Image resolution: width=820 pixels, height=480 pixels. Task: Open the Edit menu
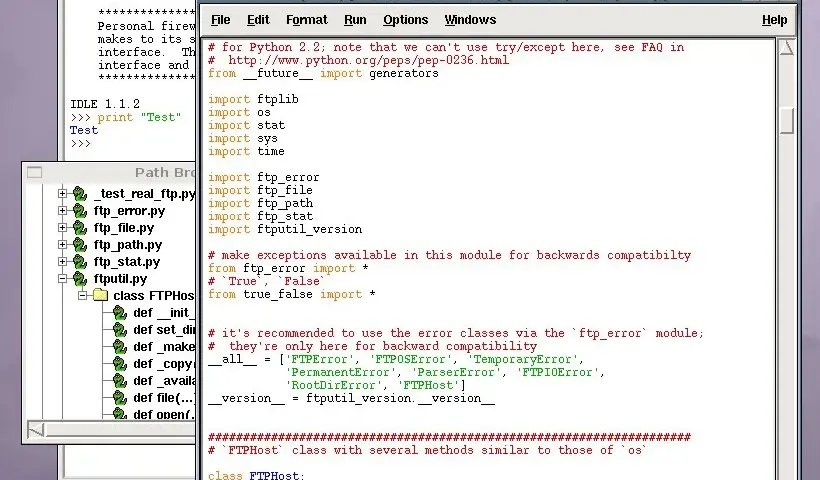pos(258,20)
